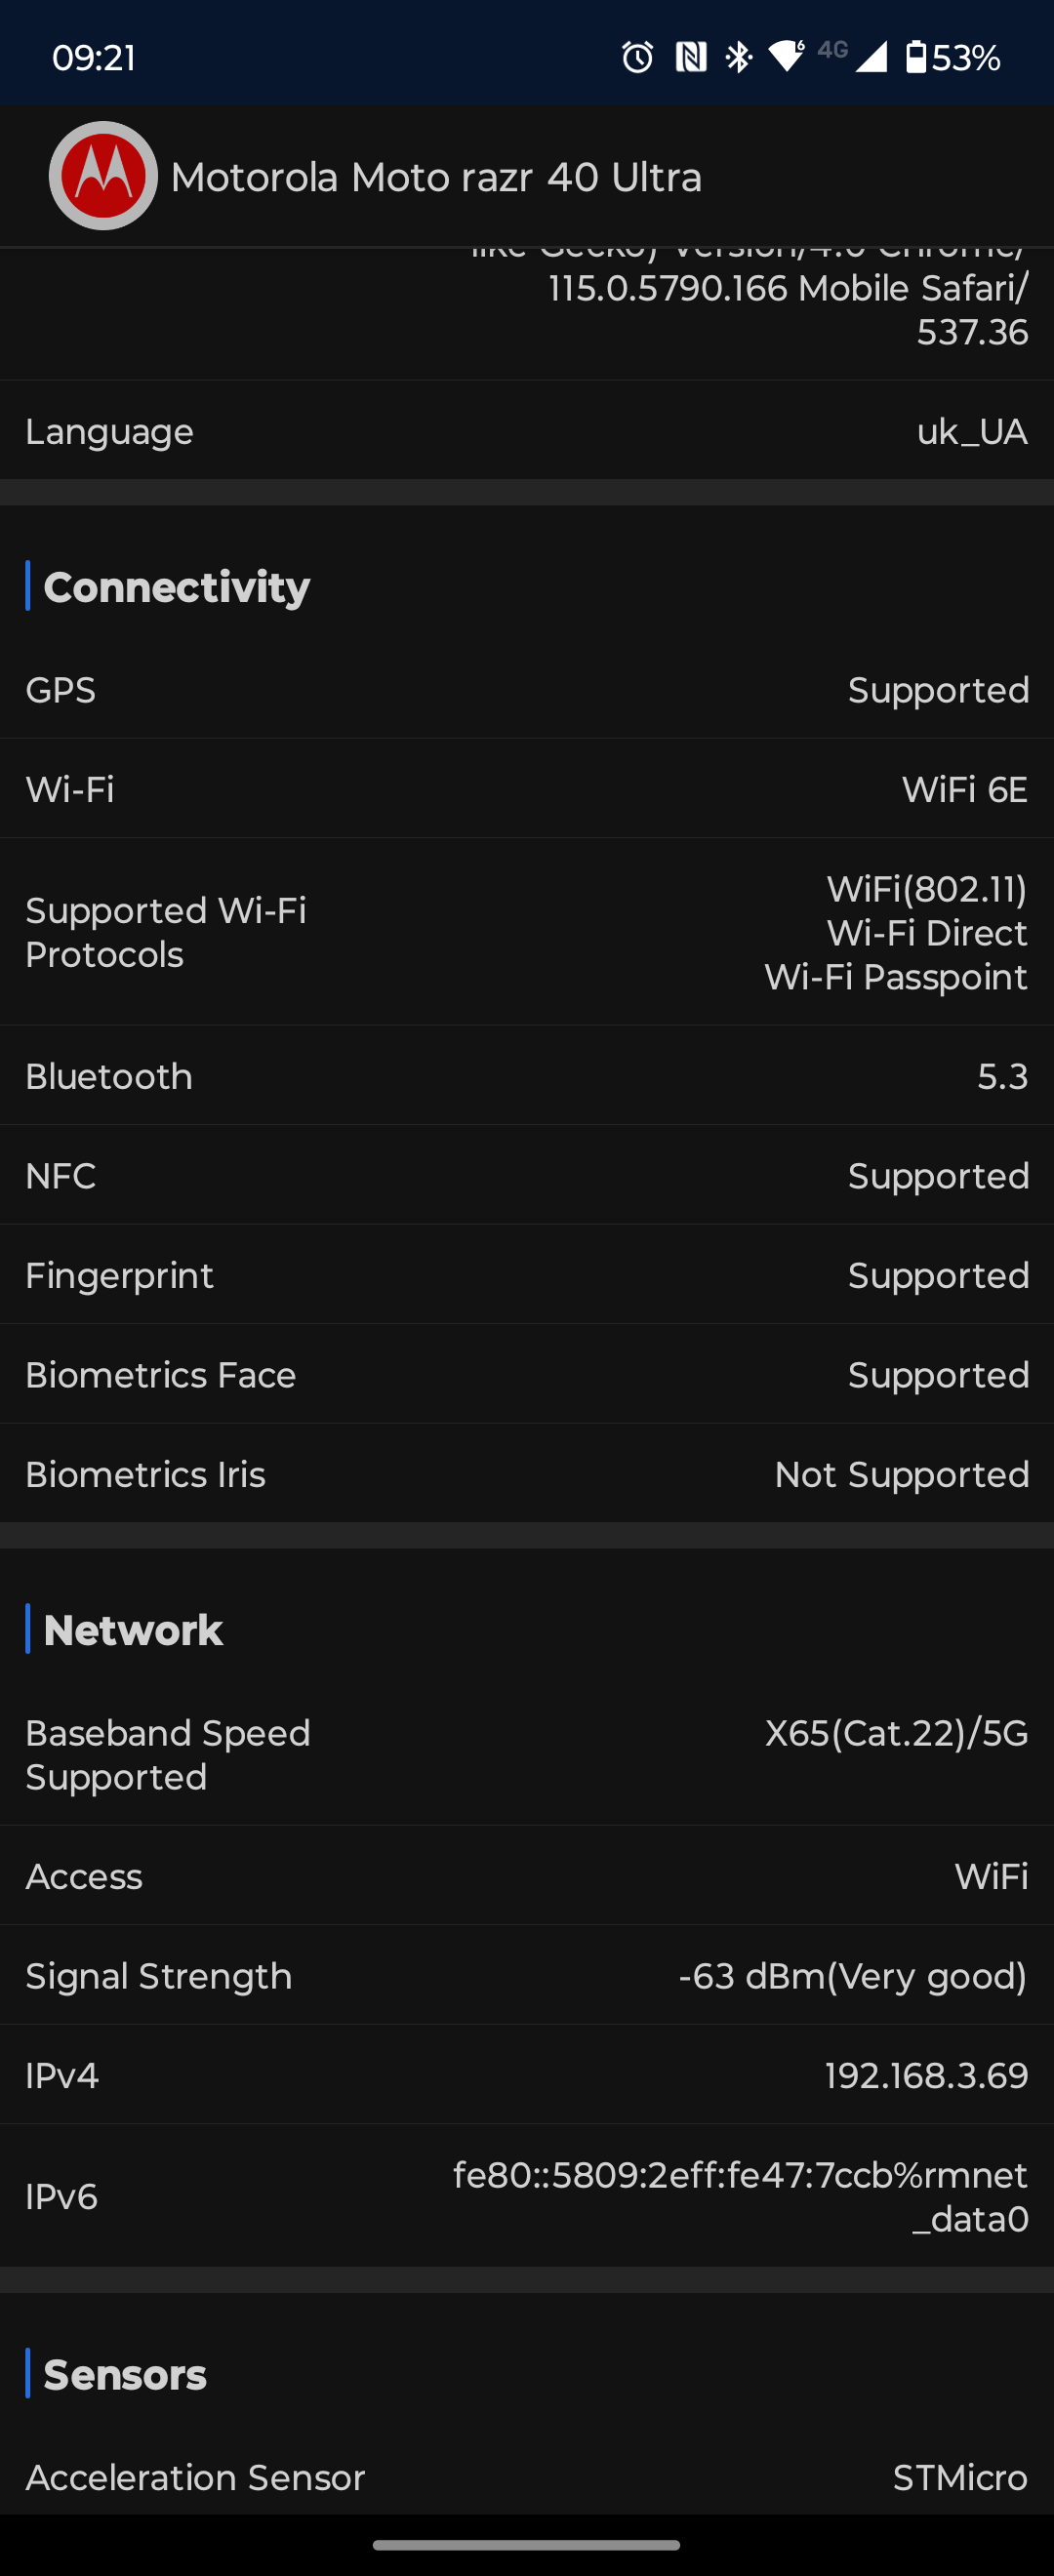This screenshot has height=2576, width=1054.
Task: Tap the Motorola Moto razr 40 Ultra title
Action: (436, 177)
